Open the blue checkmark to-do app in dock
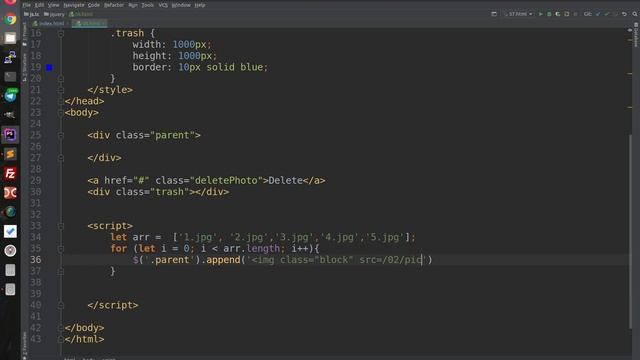Image resolution: width=640 pixels, height=360 pixels. pyautogui.click(x=10, y=231)
